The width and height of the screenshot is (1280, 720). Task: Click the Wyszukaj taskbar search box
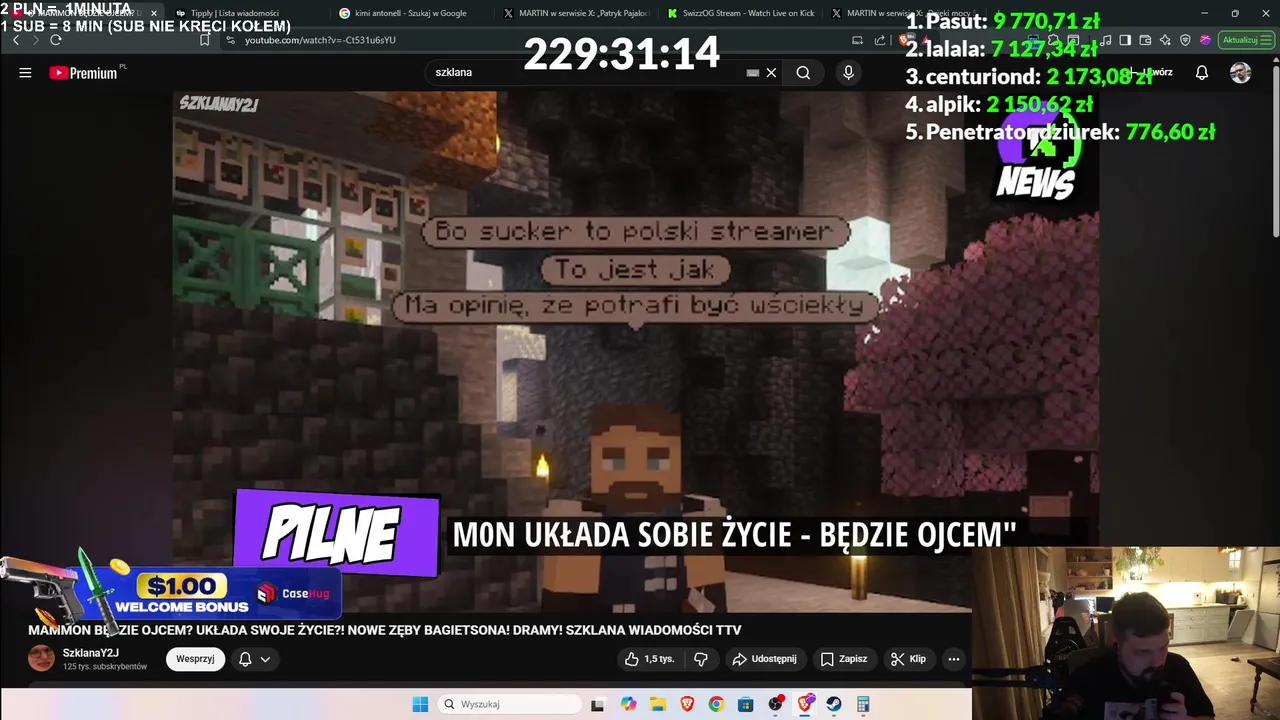pyautogui.click(x=509, y=704)
